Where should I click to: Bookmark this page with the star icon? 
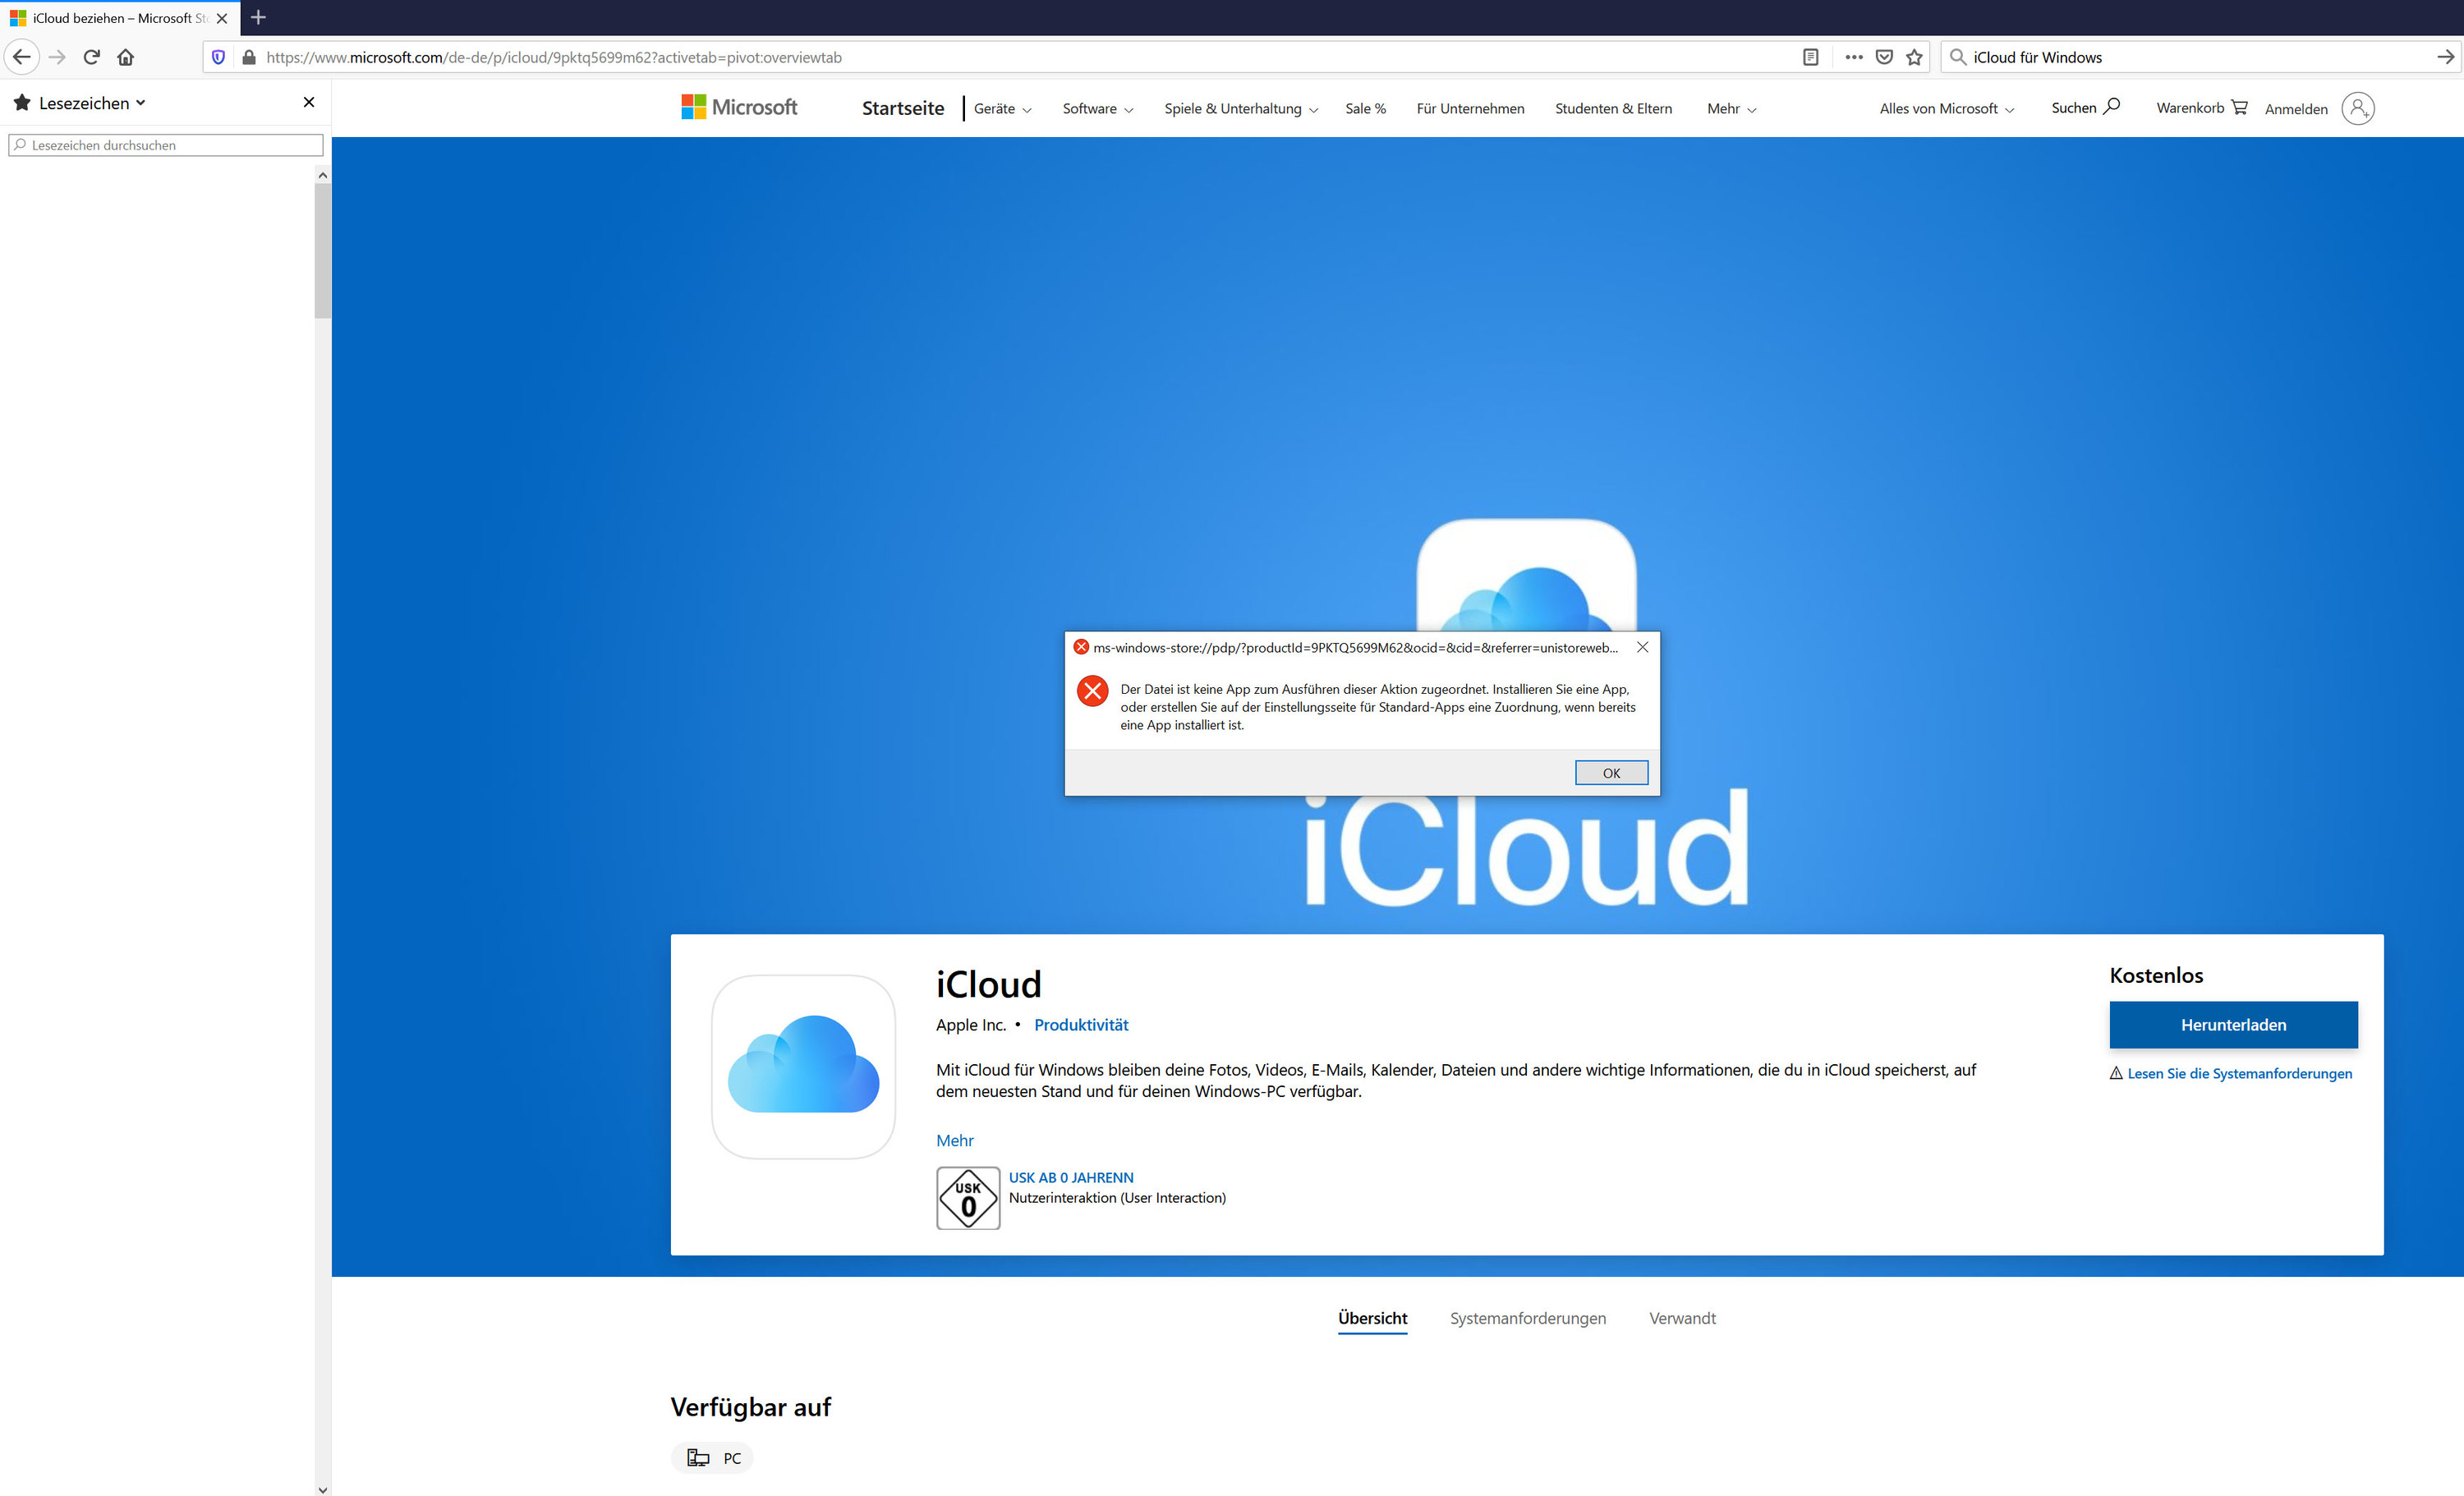1914,57
